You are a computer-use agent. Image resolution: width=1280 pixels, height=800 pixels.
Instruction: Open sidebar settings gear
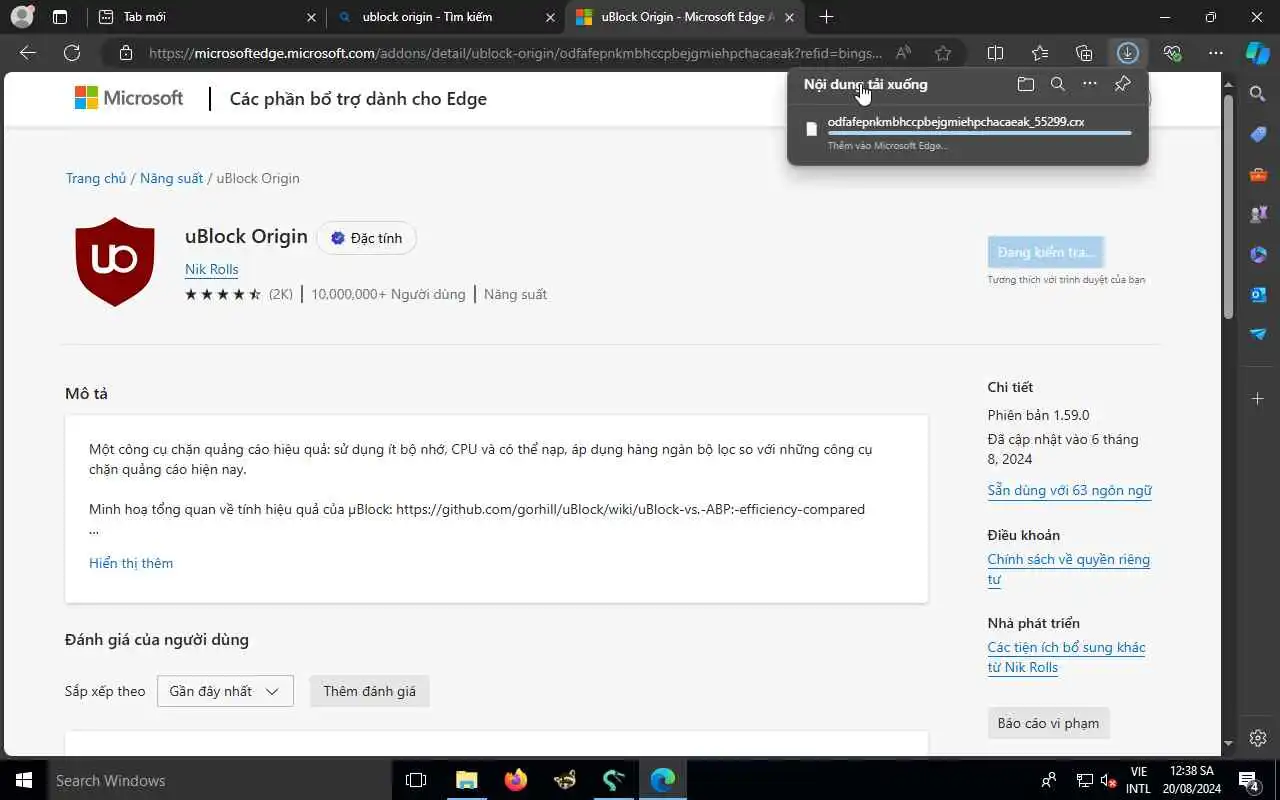[1258, 738]
